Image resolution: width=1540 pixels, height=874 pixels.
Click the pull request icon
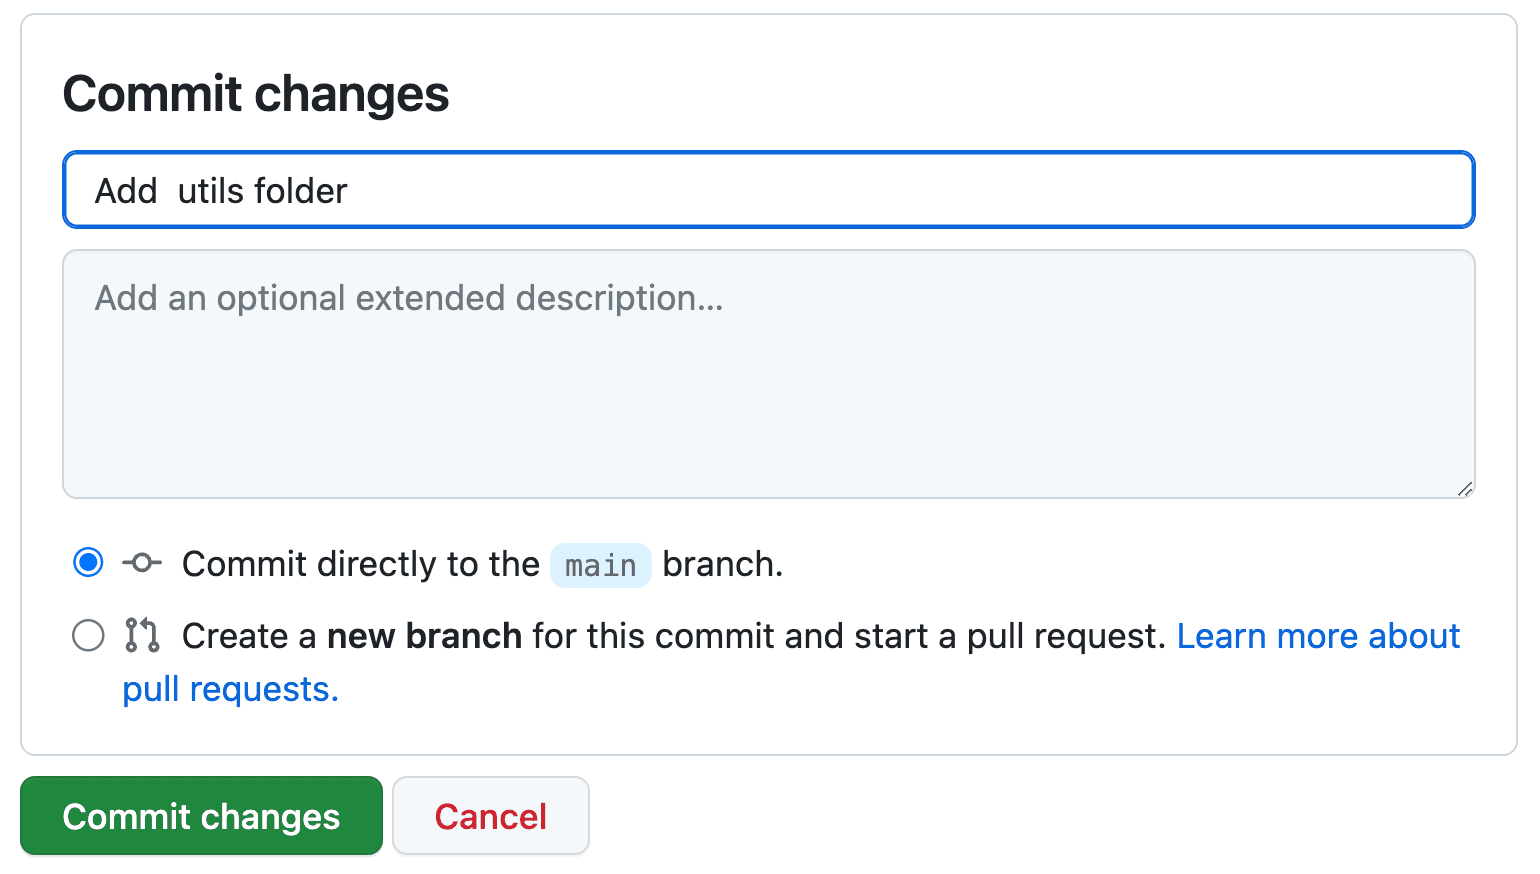point(142,635)
